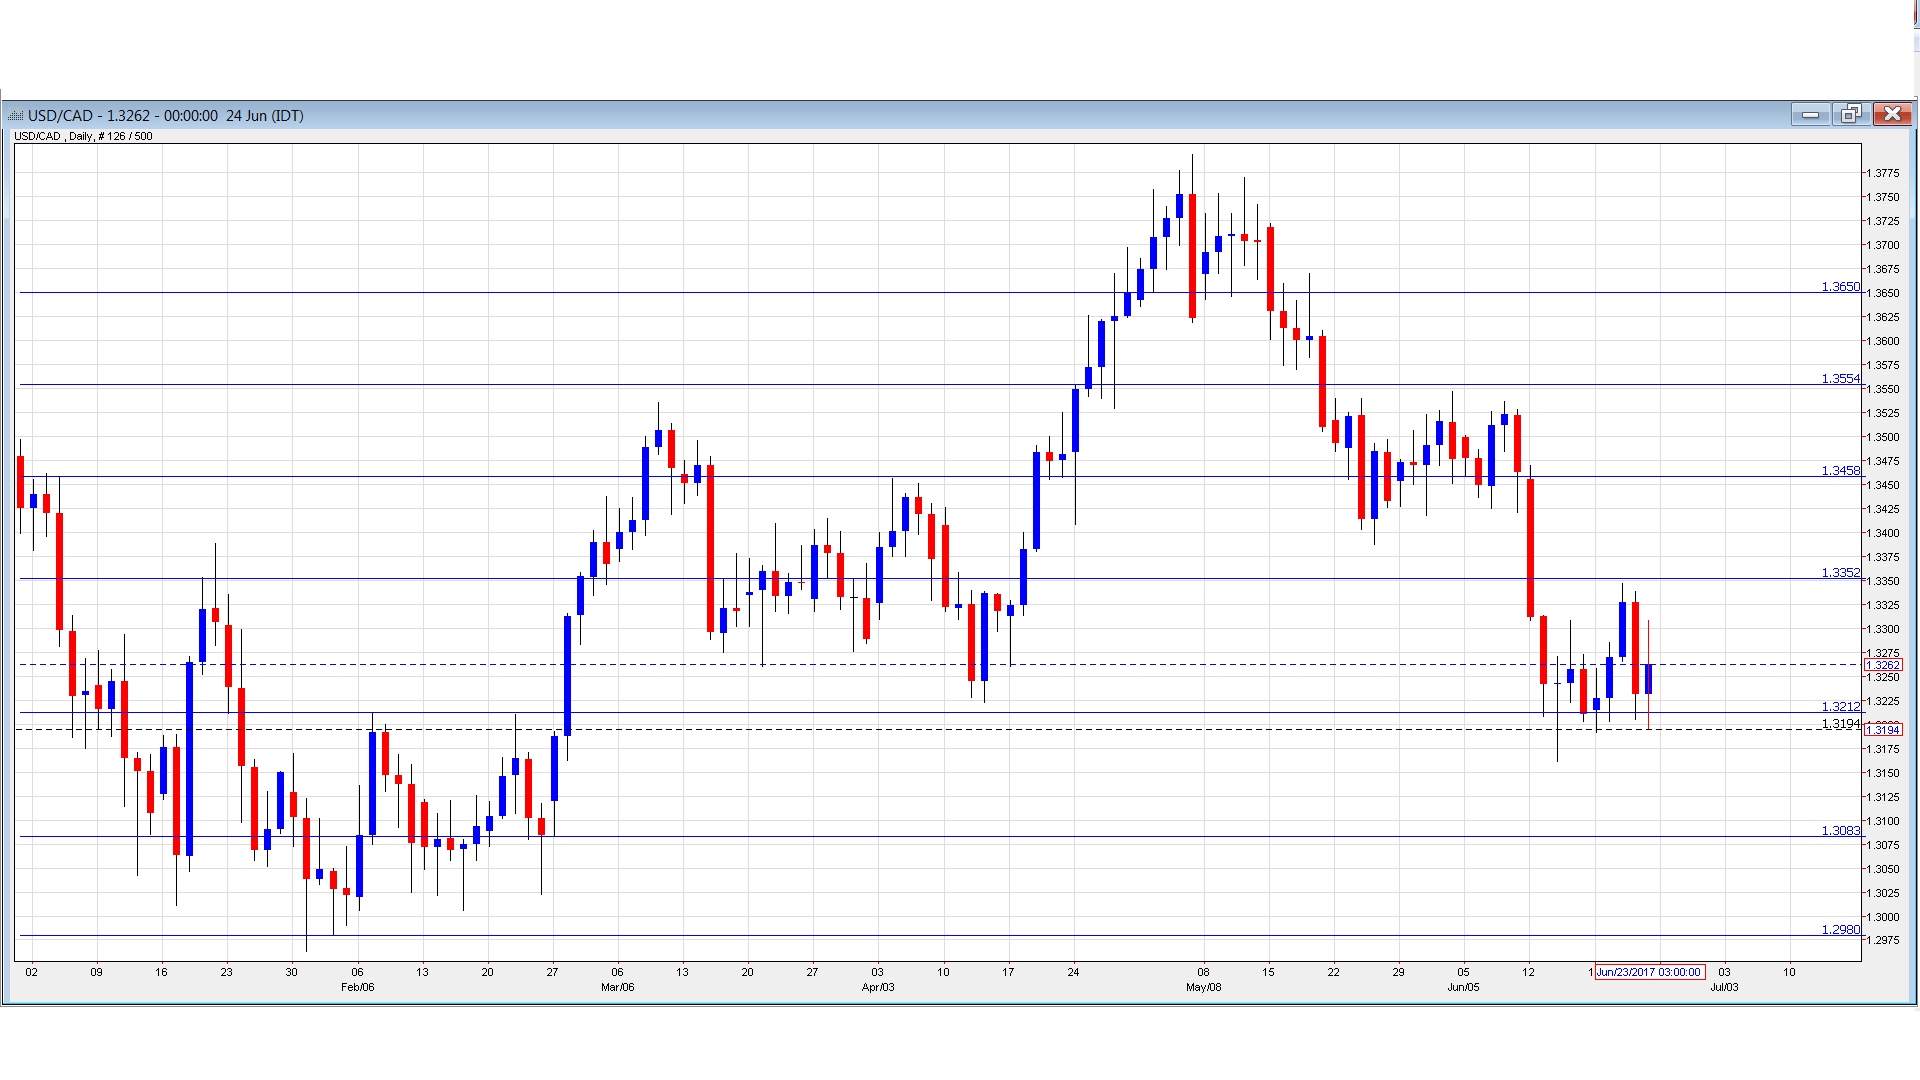
Task: Restore the USD/CAD chart window
Action: (x=1850, y=114)
